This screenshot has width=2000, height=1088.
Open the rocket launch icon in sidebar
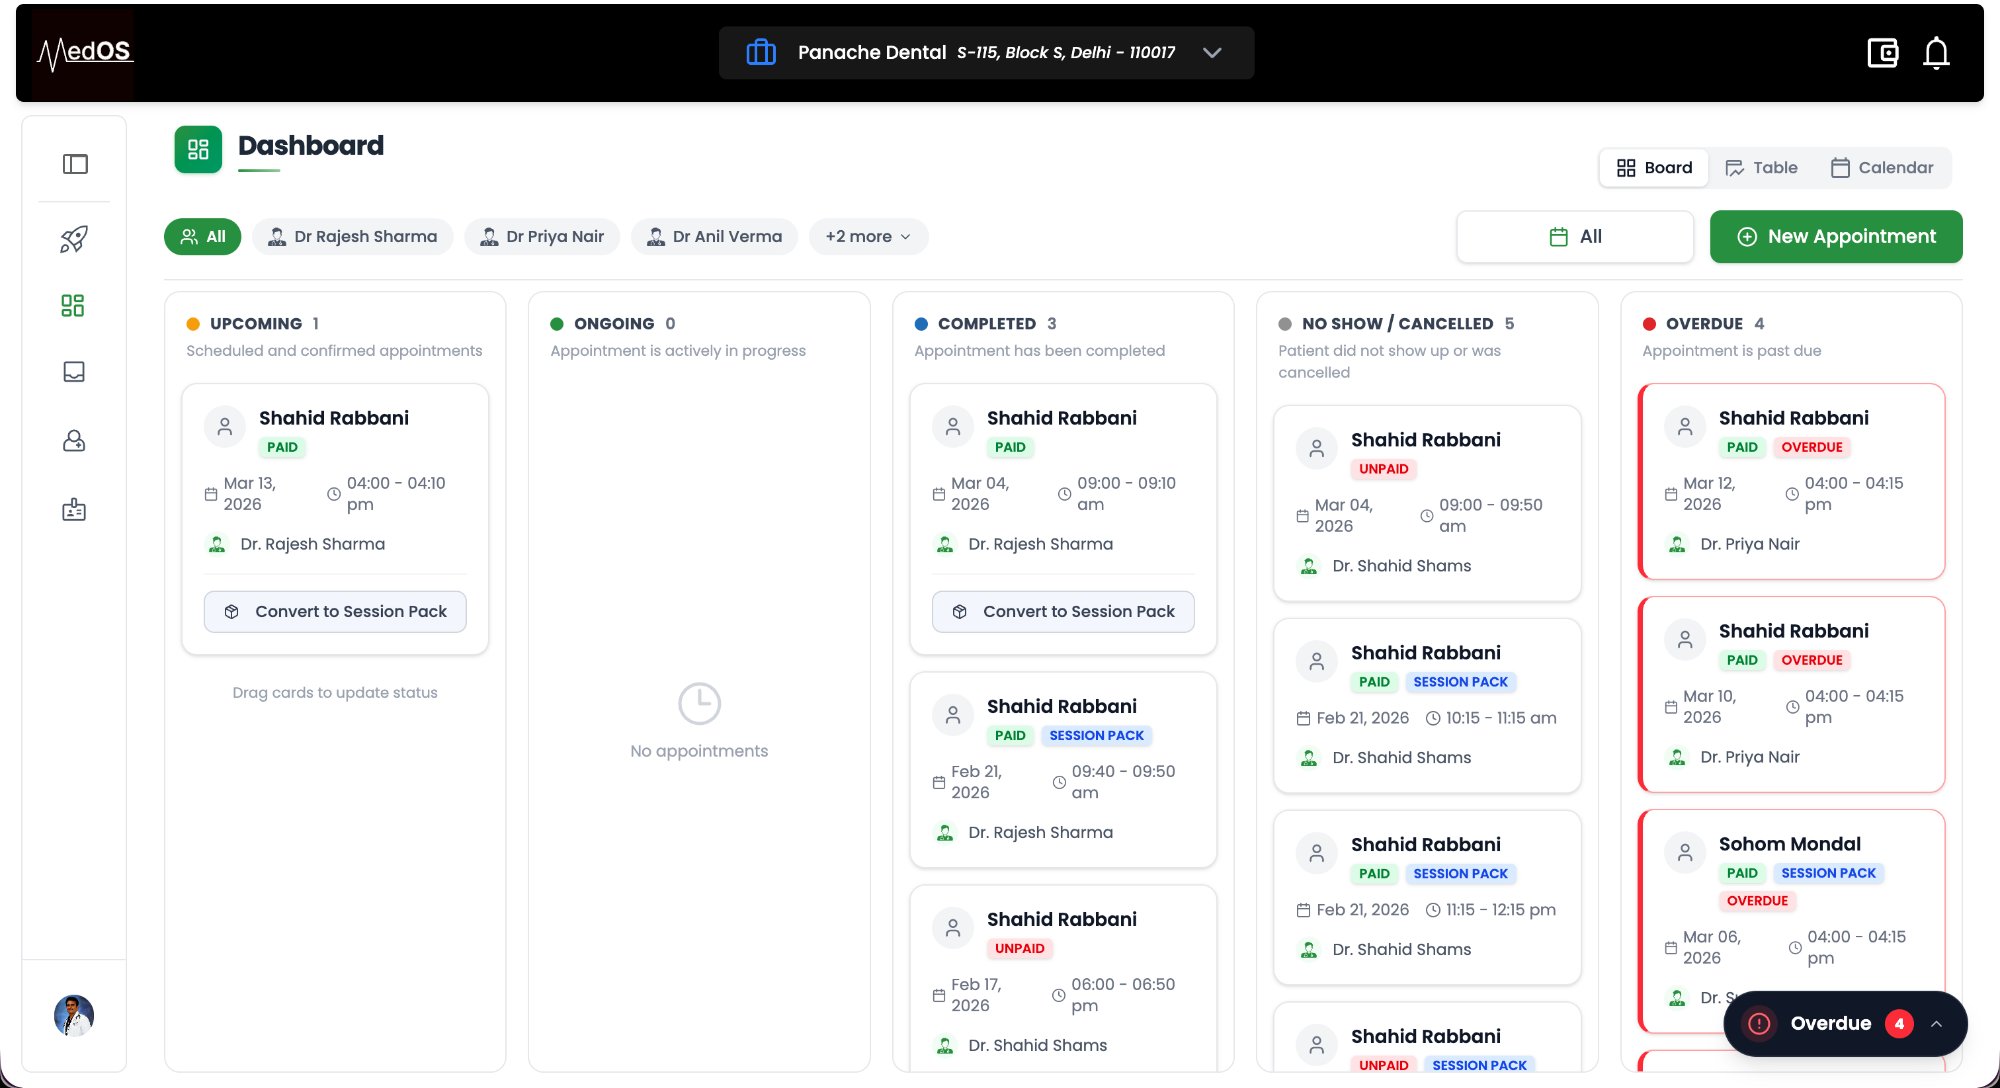pyautogui.click(x=74, y=239)
